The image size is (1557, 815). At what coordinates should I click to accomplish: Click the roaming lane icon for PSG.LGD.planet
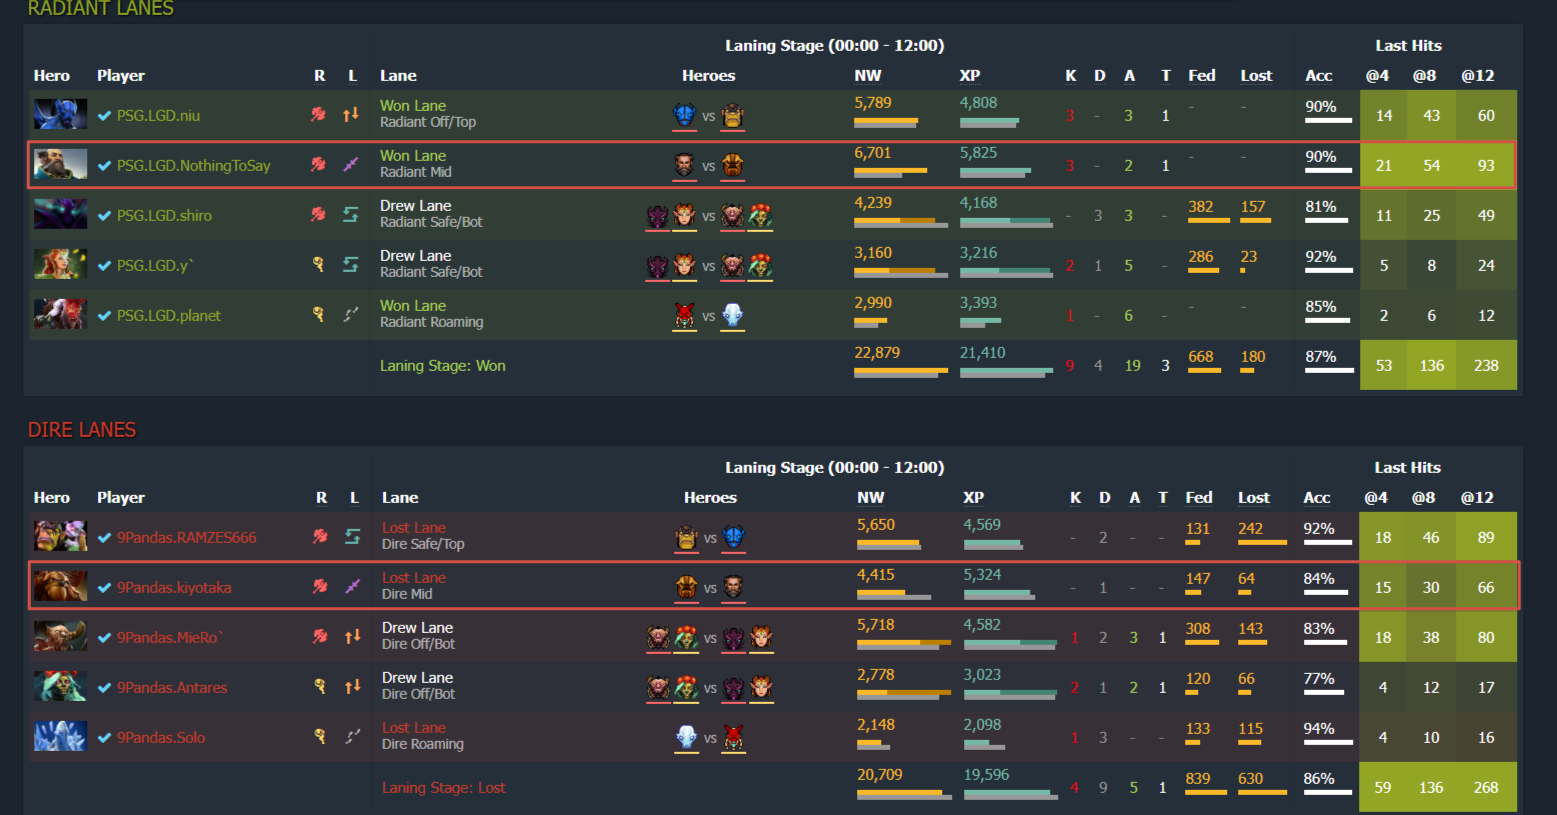pos(351,314)
